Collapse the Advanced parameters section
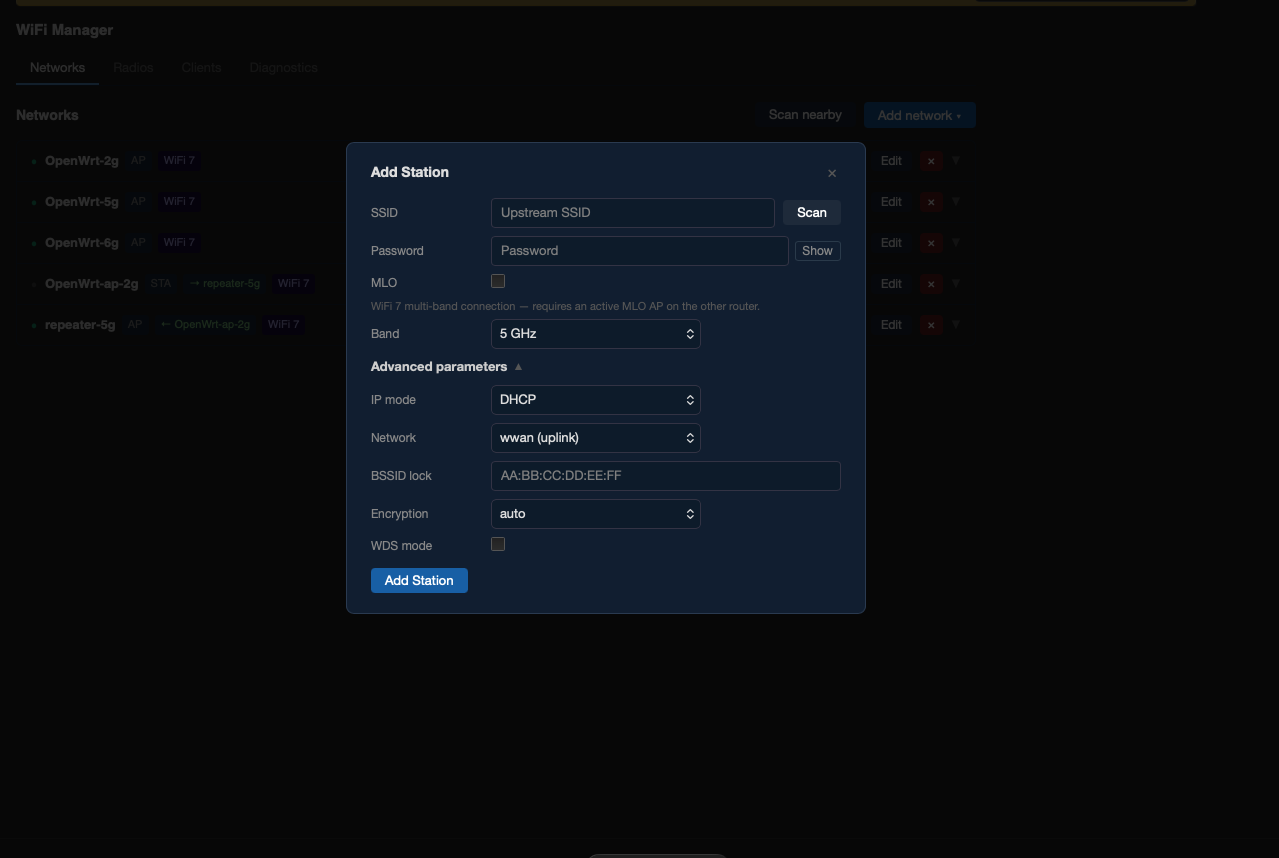Image resolution: width=1279 pixels, height=858 pixels. click(447, 366)
